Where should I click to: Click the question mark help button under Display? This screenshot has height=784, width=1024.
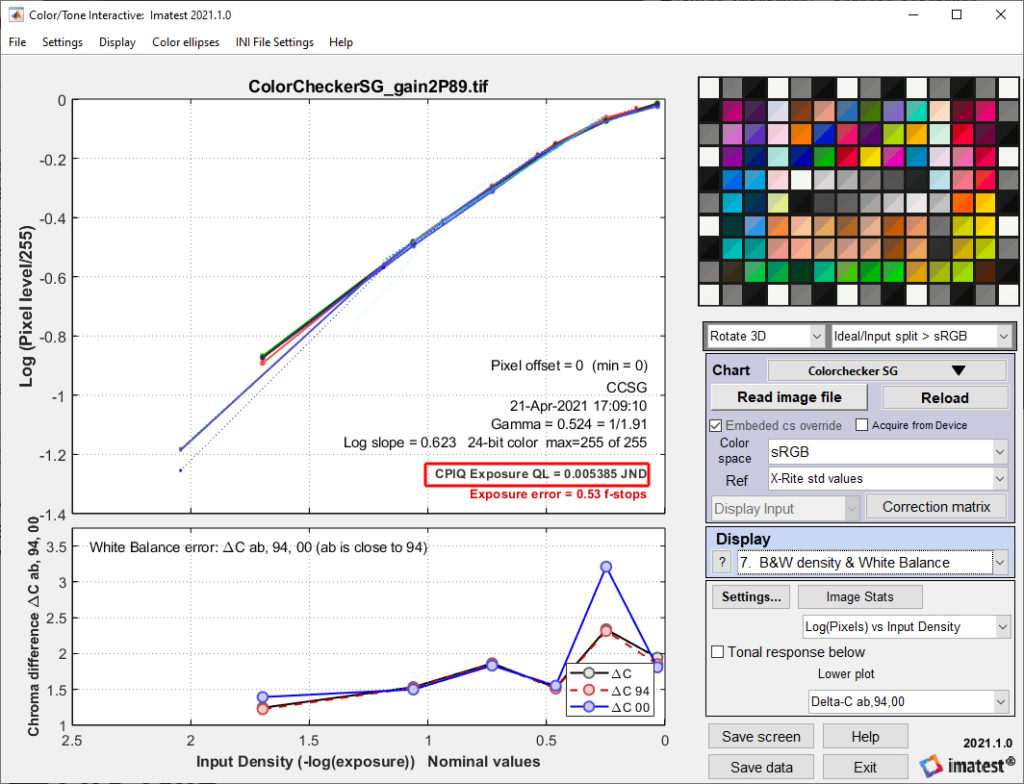pos(722,563)
